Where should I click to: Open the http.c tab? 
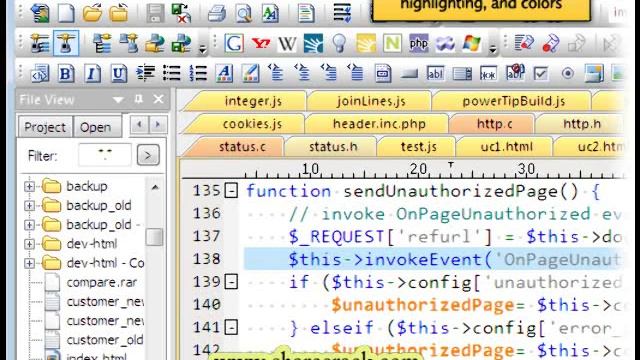coord(495,124)
